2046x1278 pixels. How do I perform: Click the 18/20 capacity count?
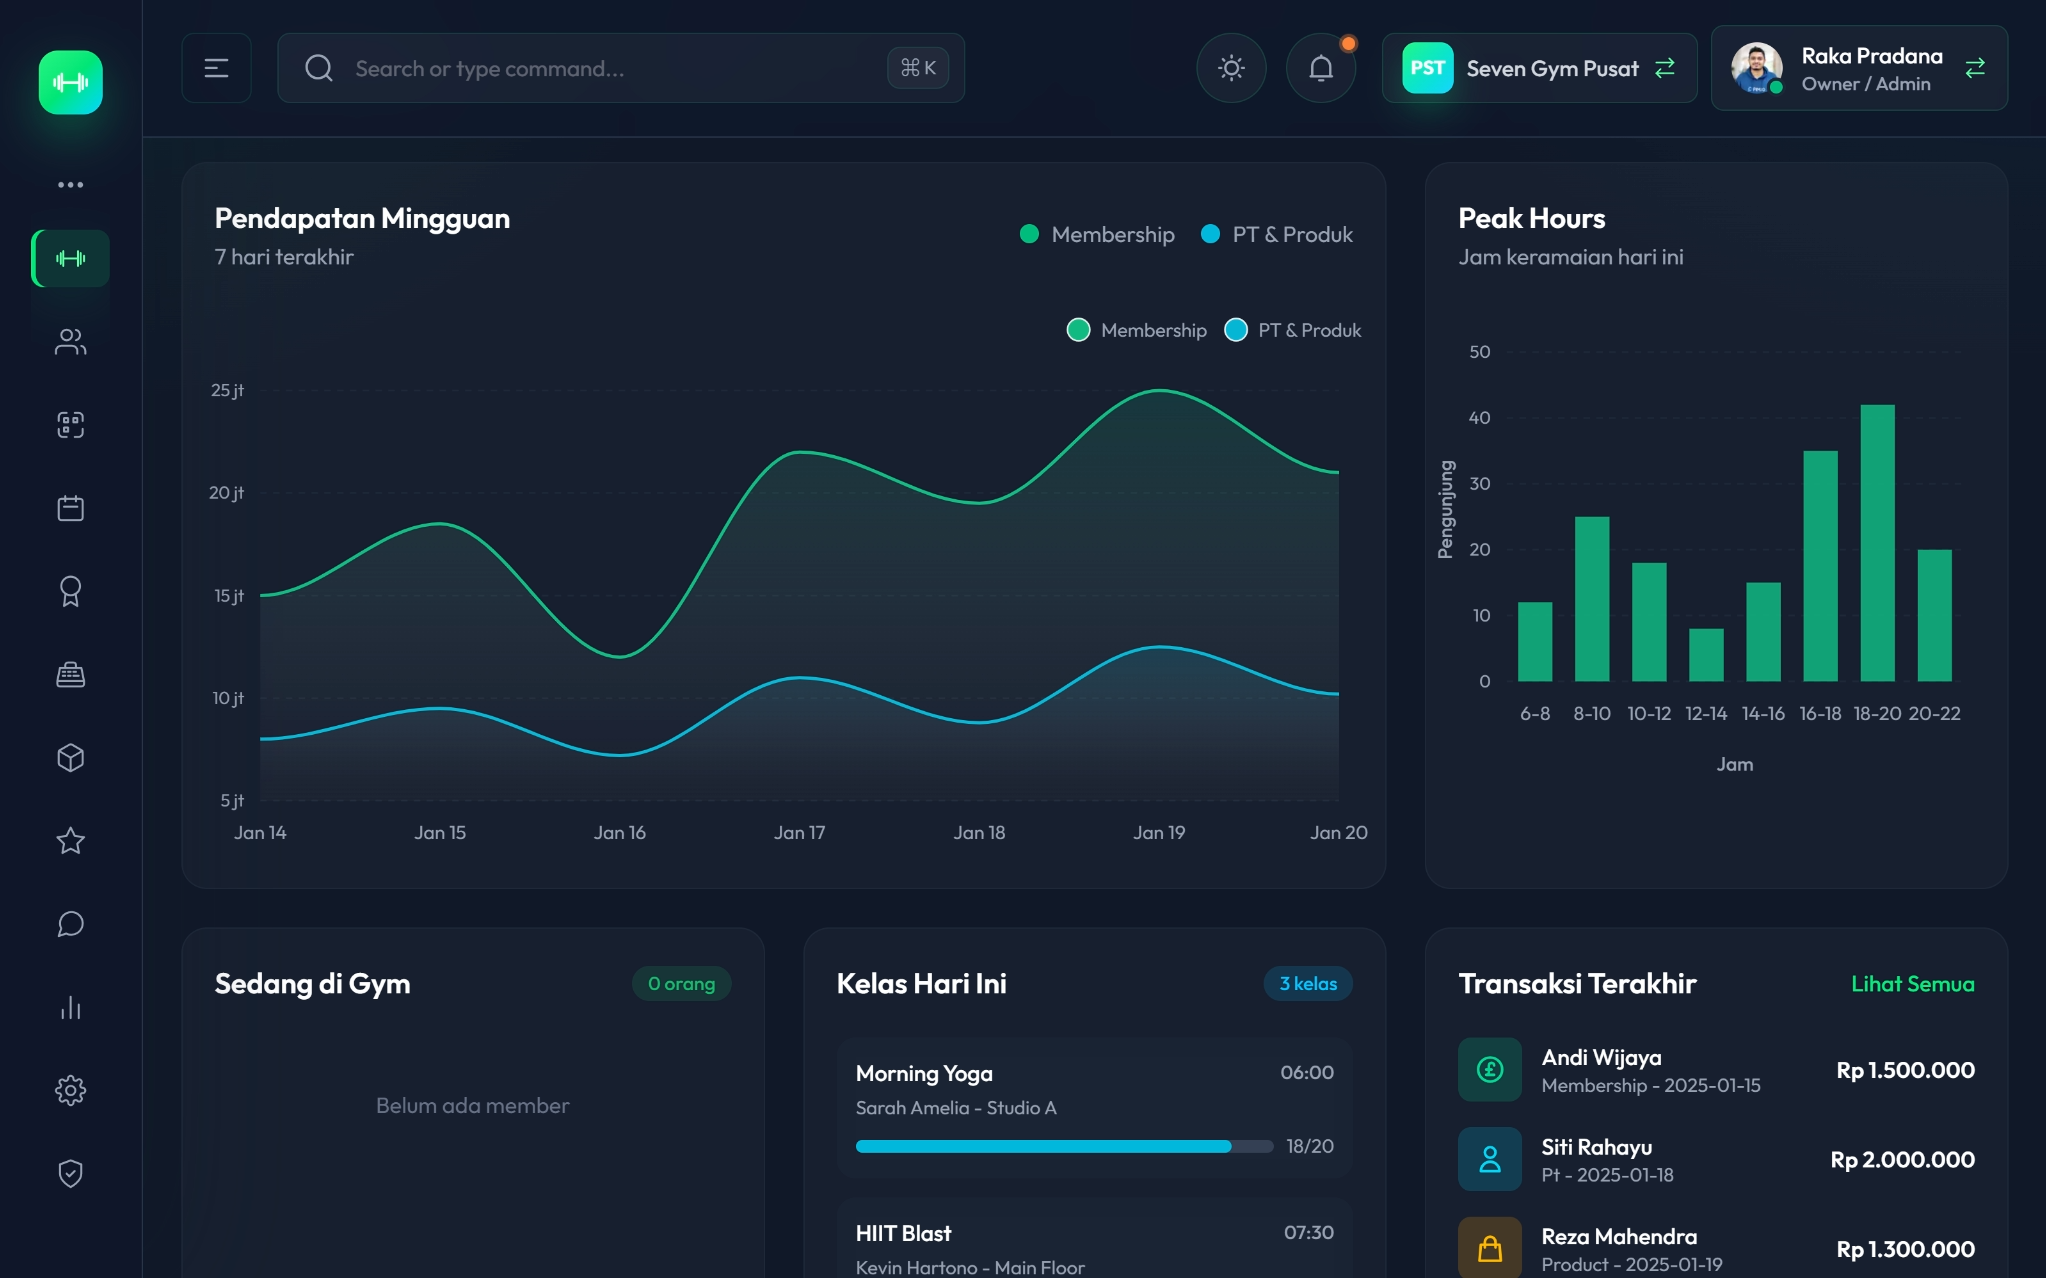pyautogui.click(x=1309, y=1147)
